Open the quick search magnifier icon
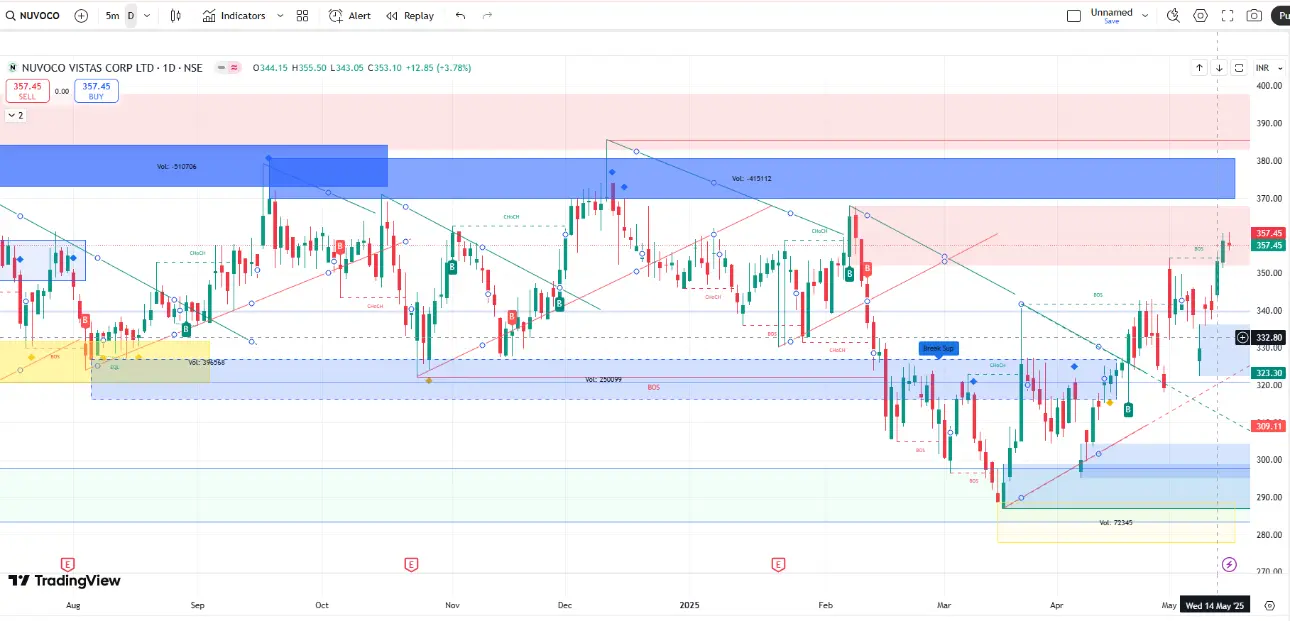 pos(1174,16)
